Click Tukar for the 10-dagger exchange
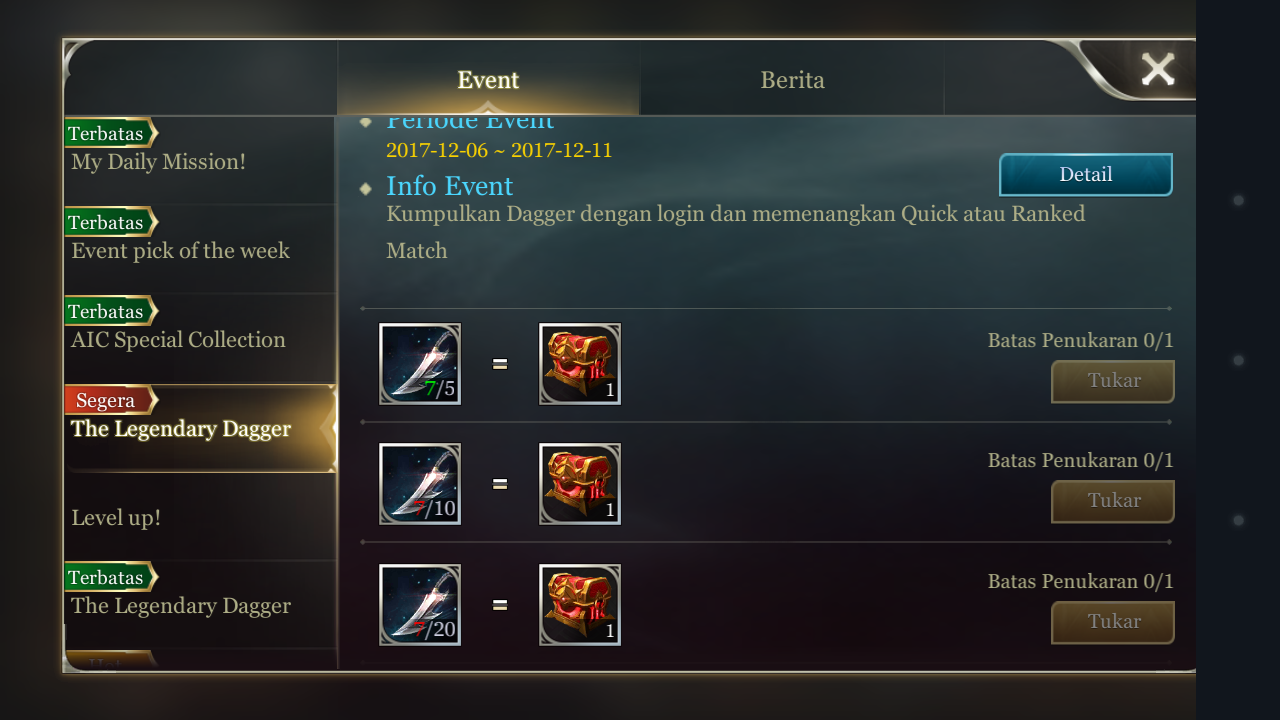Viewport: 1280px width, 720px height. tap(1113, 502)
